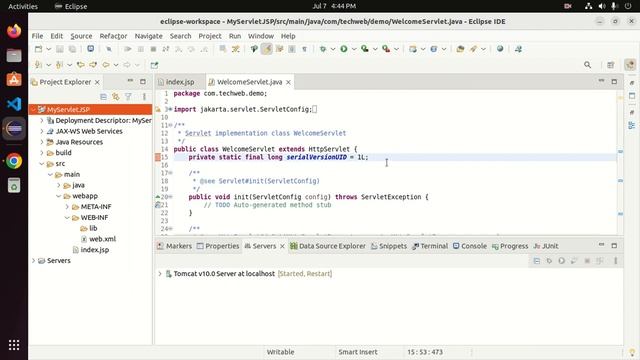The height and width of the screenshot is (360, 640).
Task: Switch to the Data Source Explorer tab
Action: coord(328,246)
